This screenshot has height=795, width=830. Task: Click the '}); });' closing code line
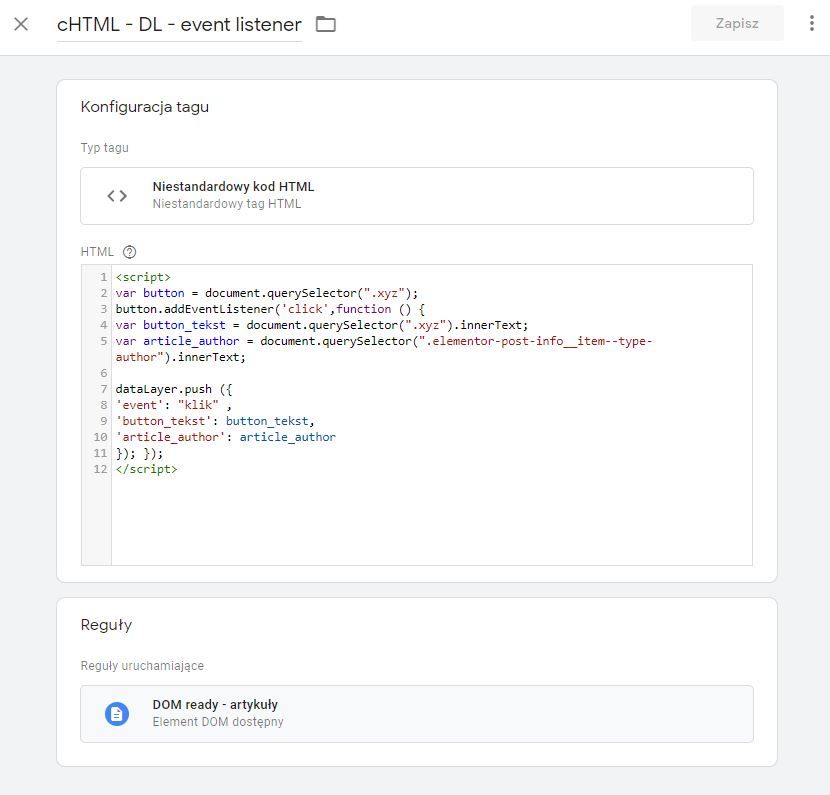pyautogui.click(x=139, y=453)
